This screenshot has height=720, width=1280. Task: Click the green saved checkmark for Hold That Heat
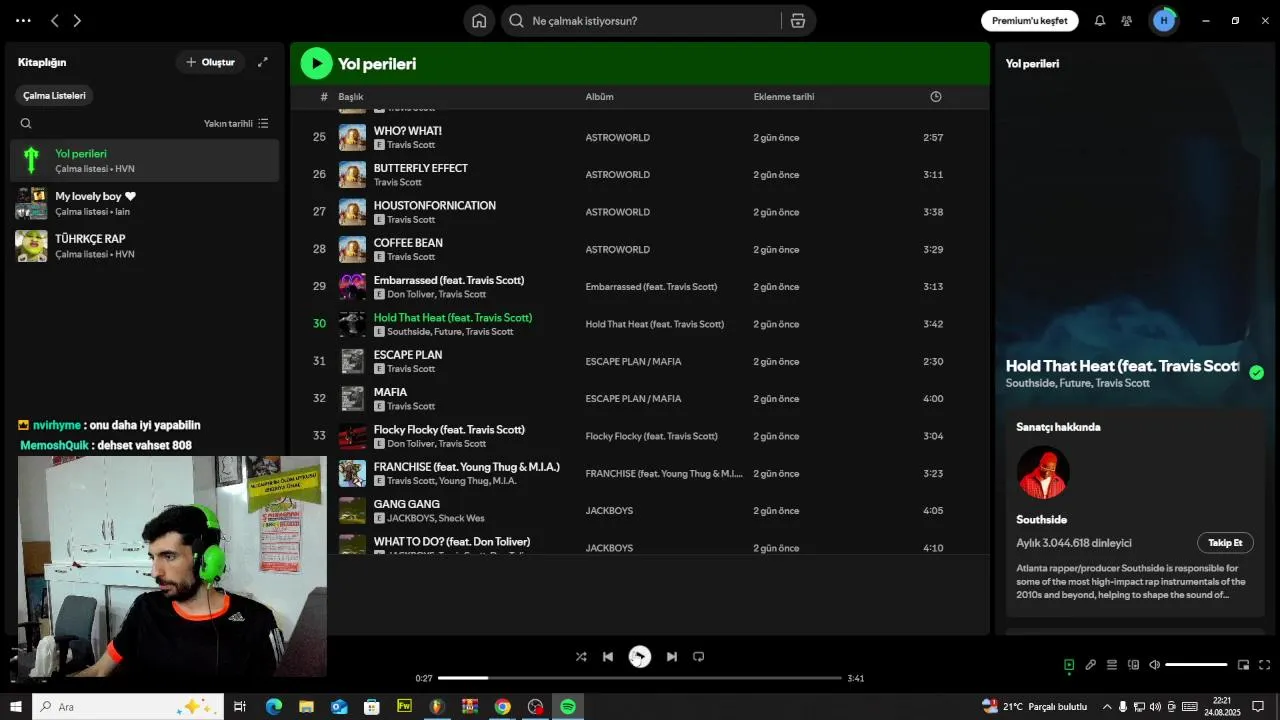1256,373
